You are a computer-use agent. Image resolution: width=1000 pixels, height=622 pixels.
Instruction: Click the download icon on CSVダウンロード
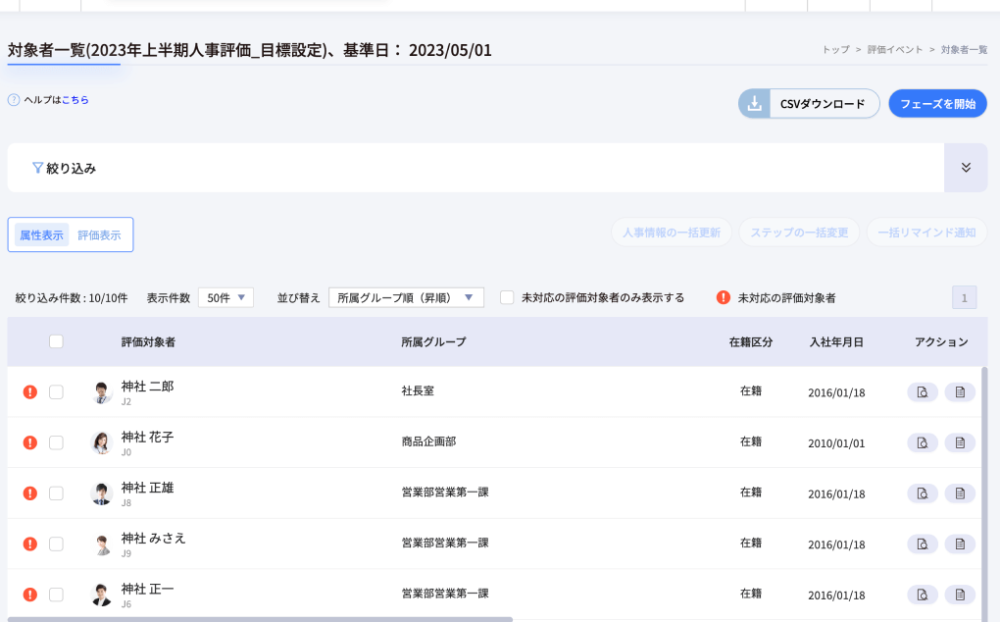point(754,104)
